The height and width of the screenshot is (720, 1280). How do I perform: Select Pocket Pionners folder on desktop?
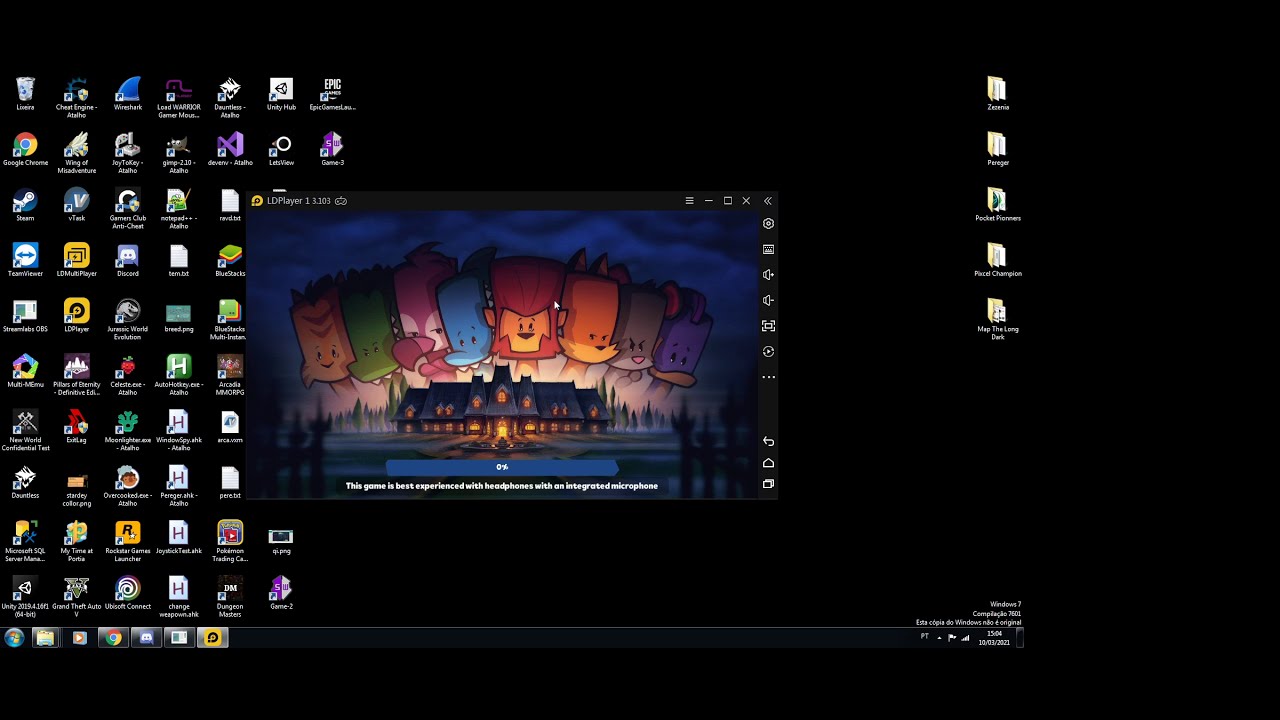point(997,206)
